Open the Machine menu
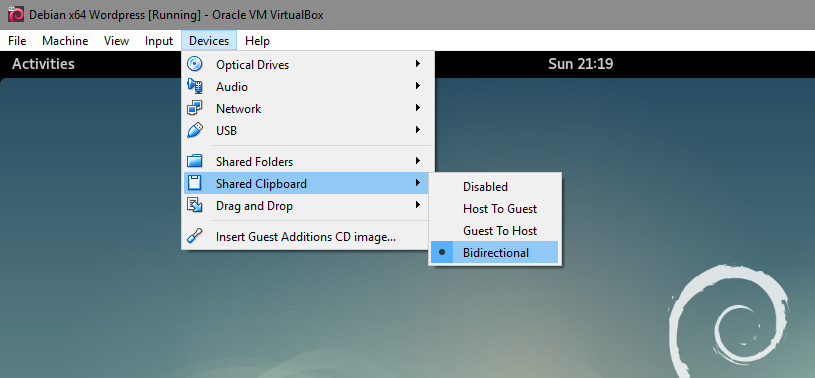Screen dimensions: 815x378 click(65, 41)
